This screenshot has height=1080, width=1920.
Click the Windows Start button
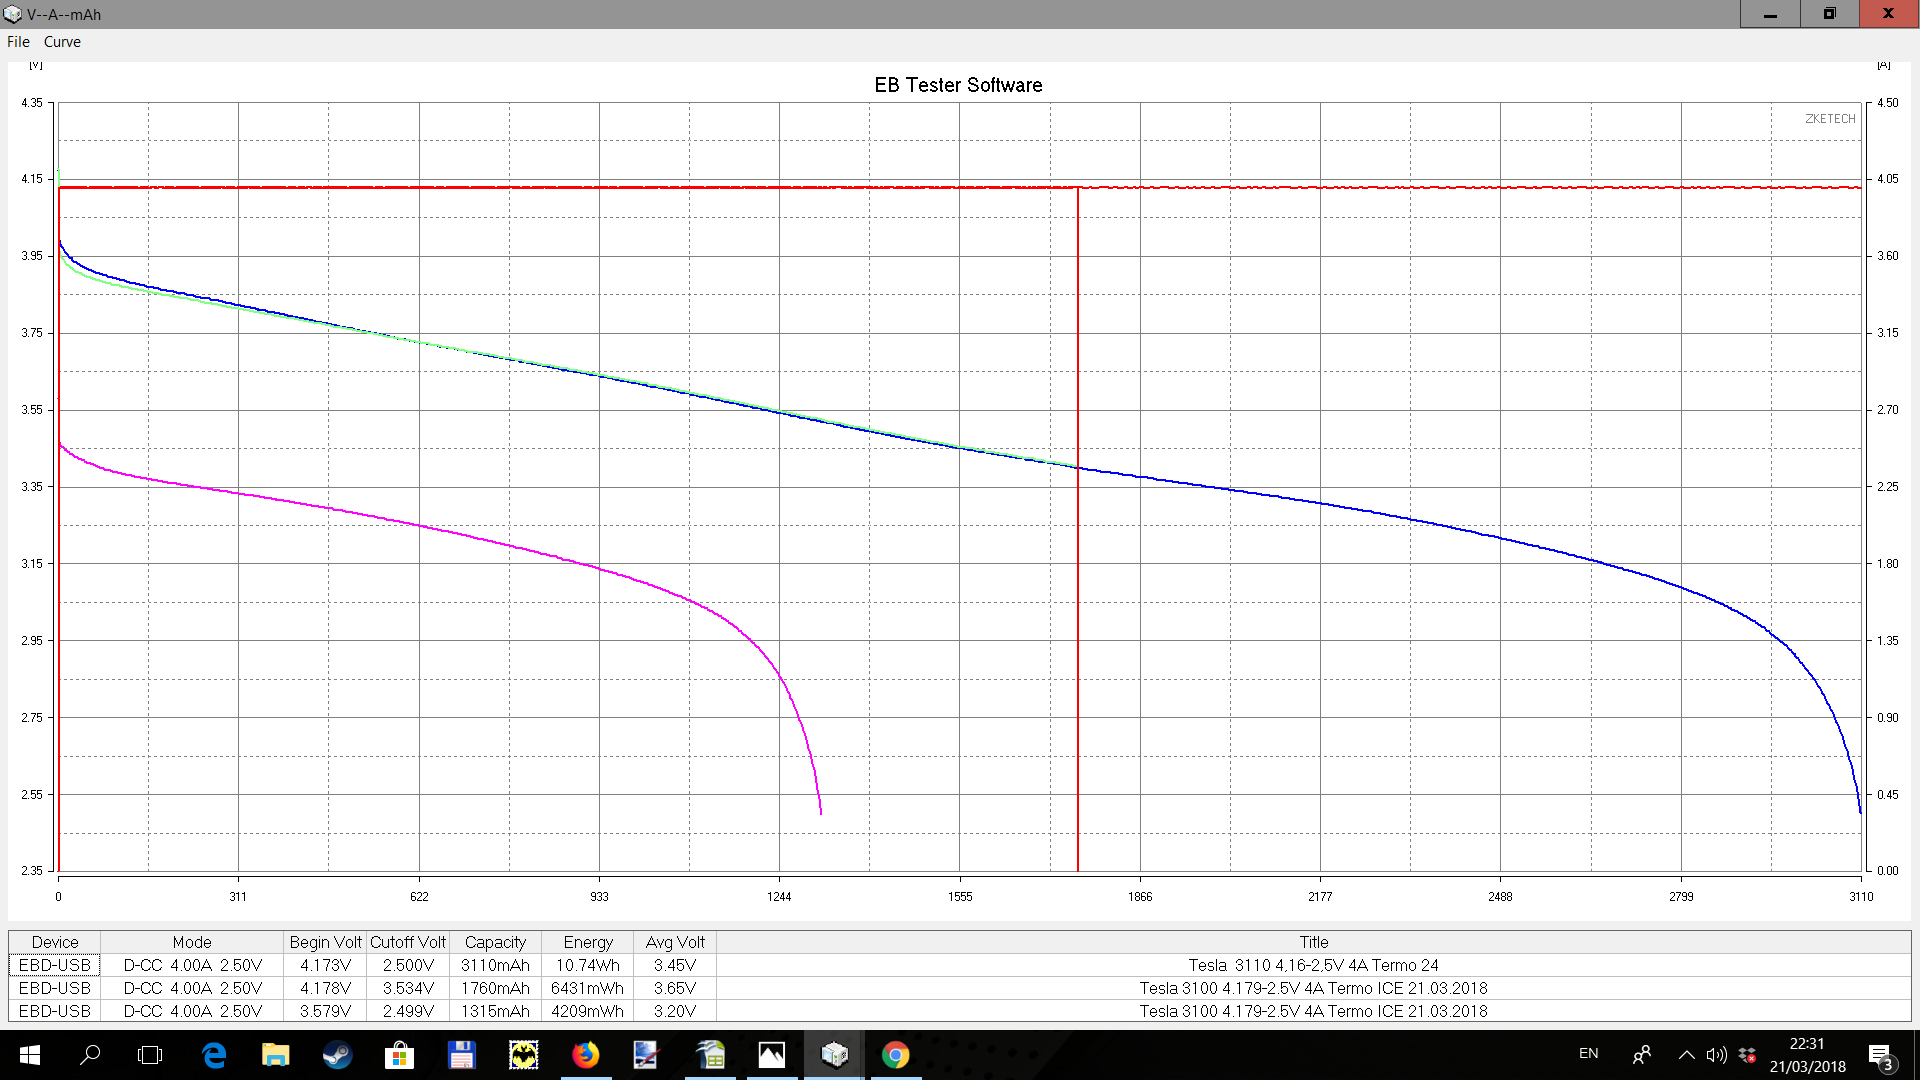pyautogui.click(x=29, y=1055)
